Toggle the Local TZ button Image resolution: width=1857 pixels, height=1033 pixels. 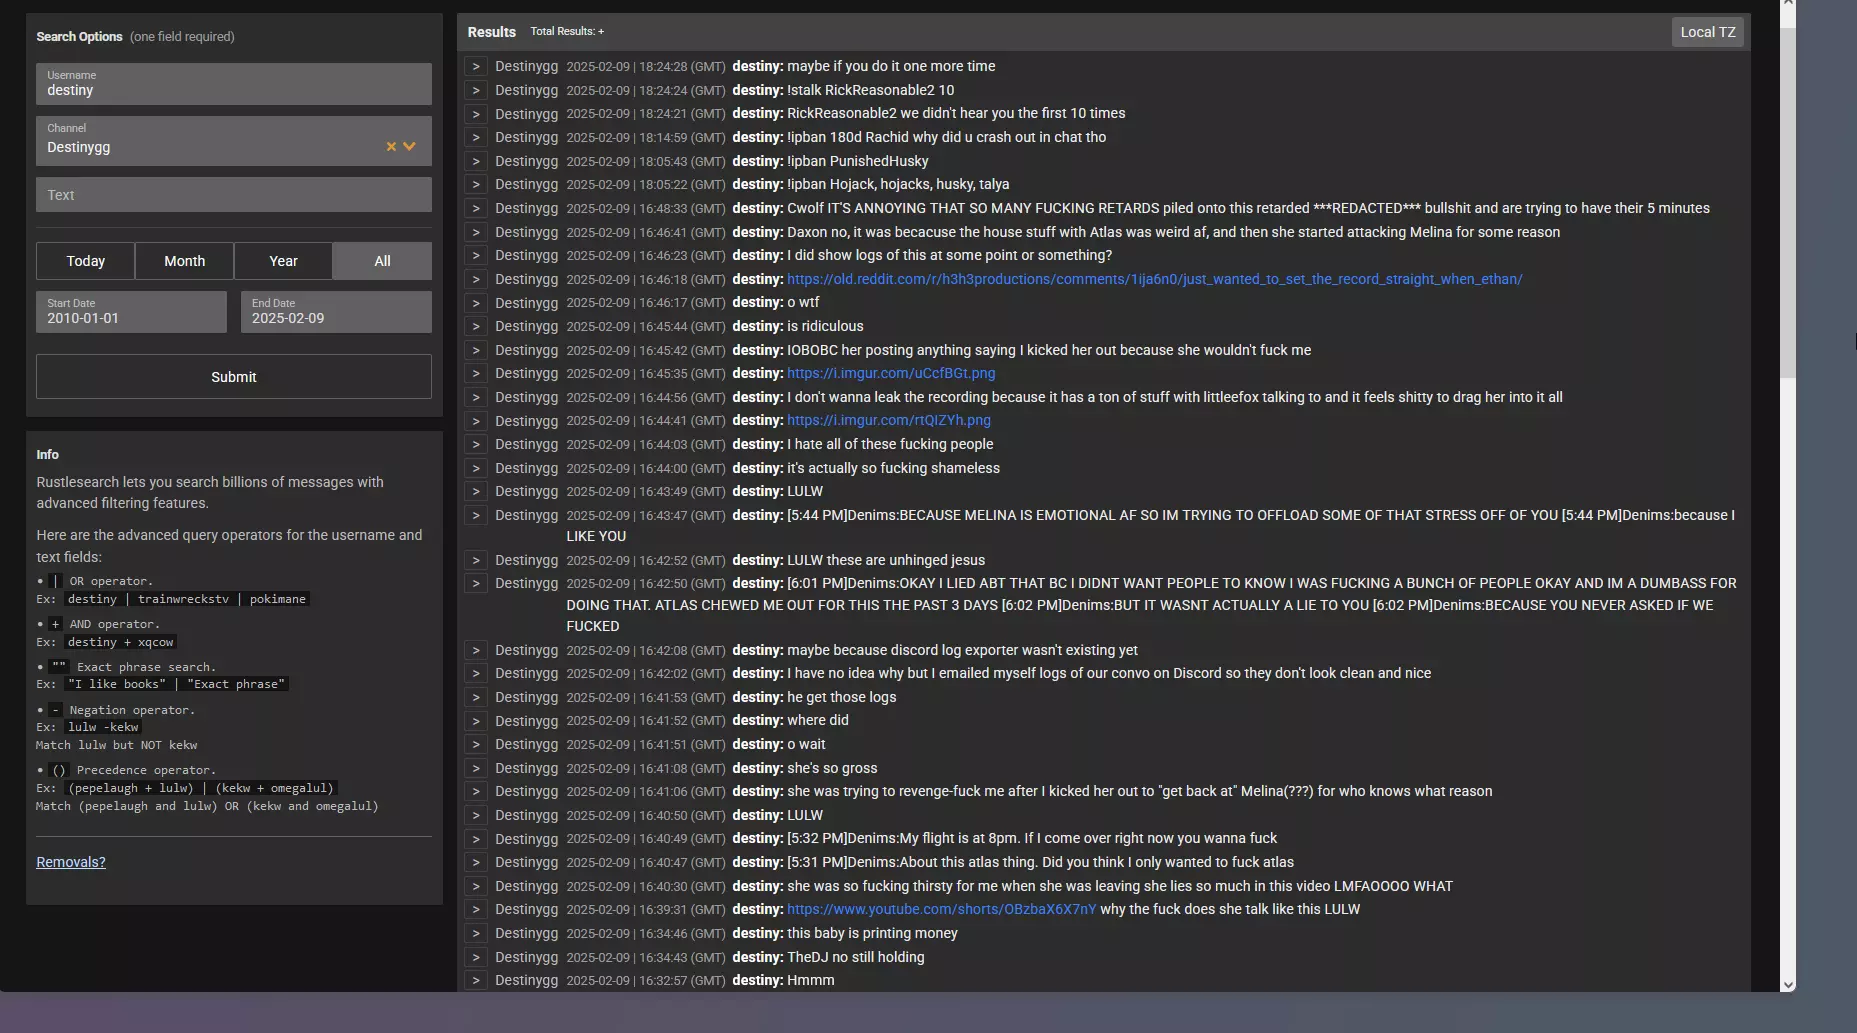point(1707,32)
